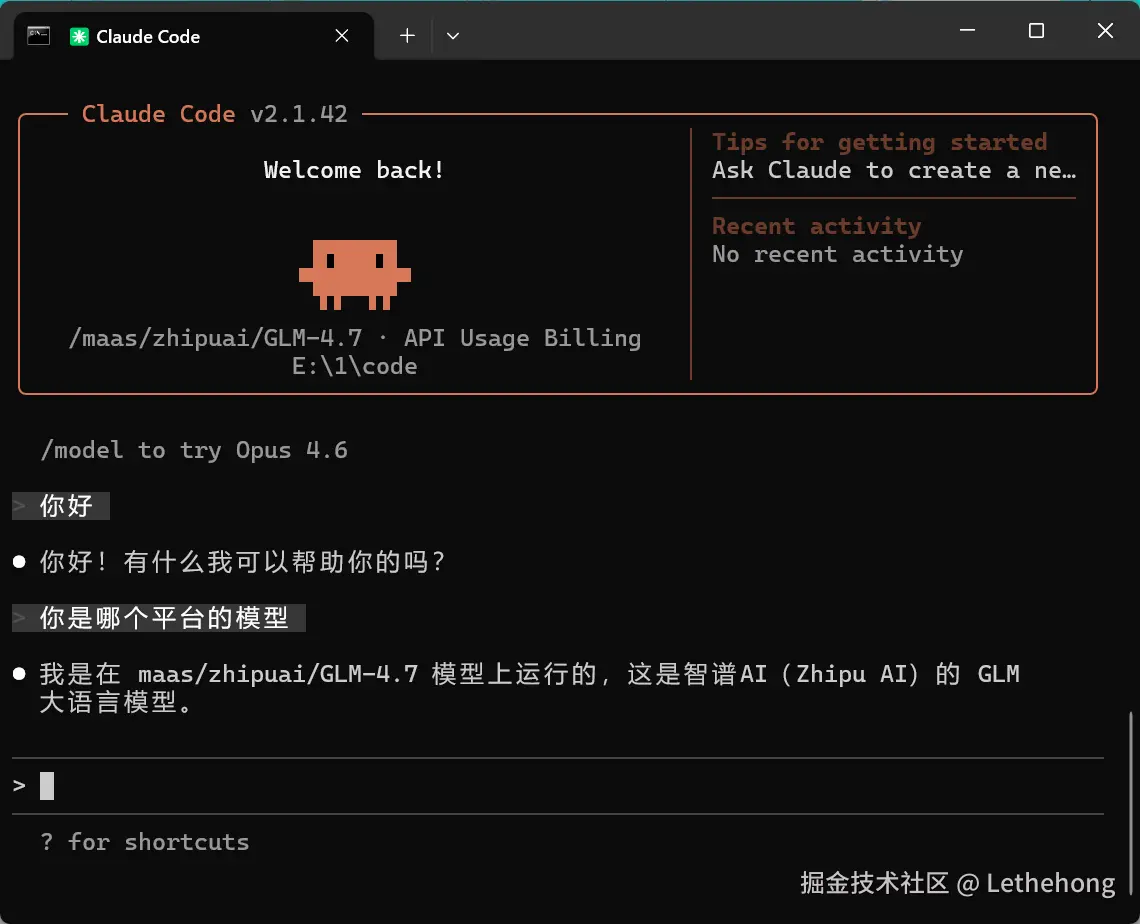
Task: Close the Claude Code tab
Action: tap(342, 36)
